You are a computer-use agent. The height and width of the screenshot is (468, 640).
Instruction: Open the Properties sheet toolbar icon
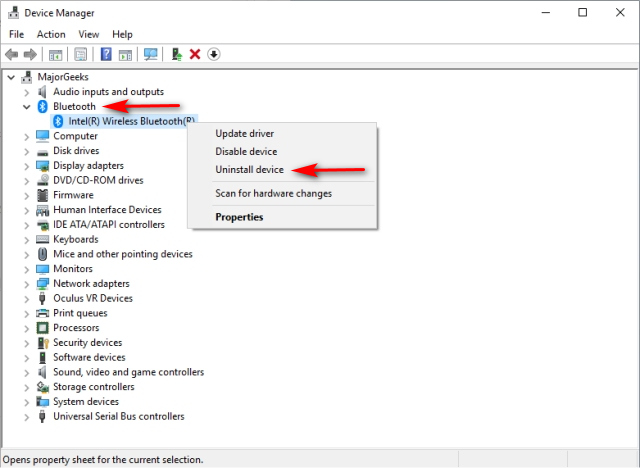point(81,54)
